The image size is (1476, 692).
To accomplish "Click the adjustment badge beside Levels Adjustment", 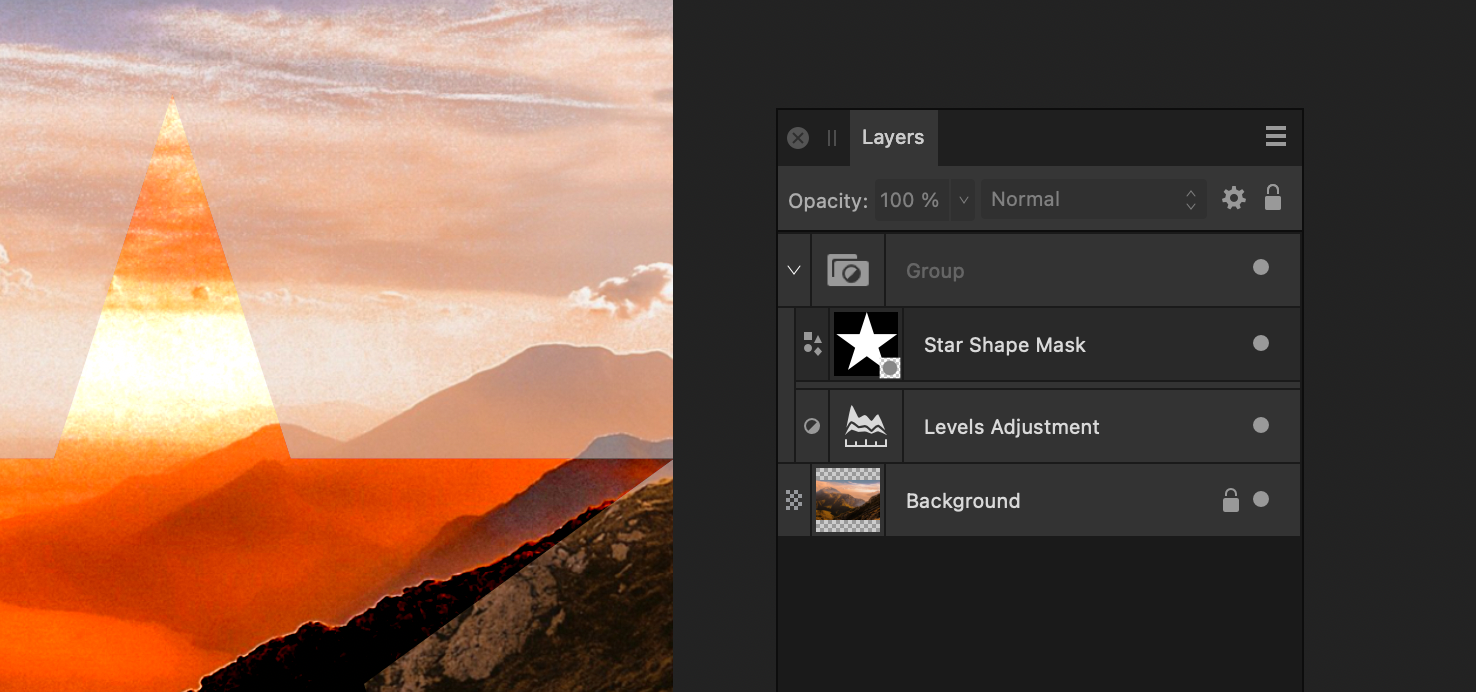I will click(x=811, y=425).
